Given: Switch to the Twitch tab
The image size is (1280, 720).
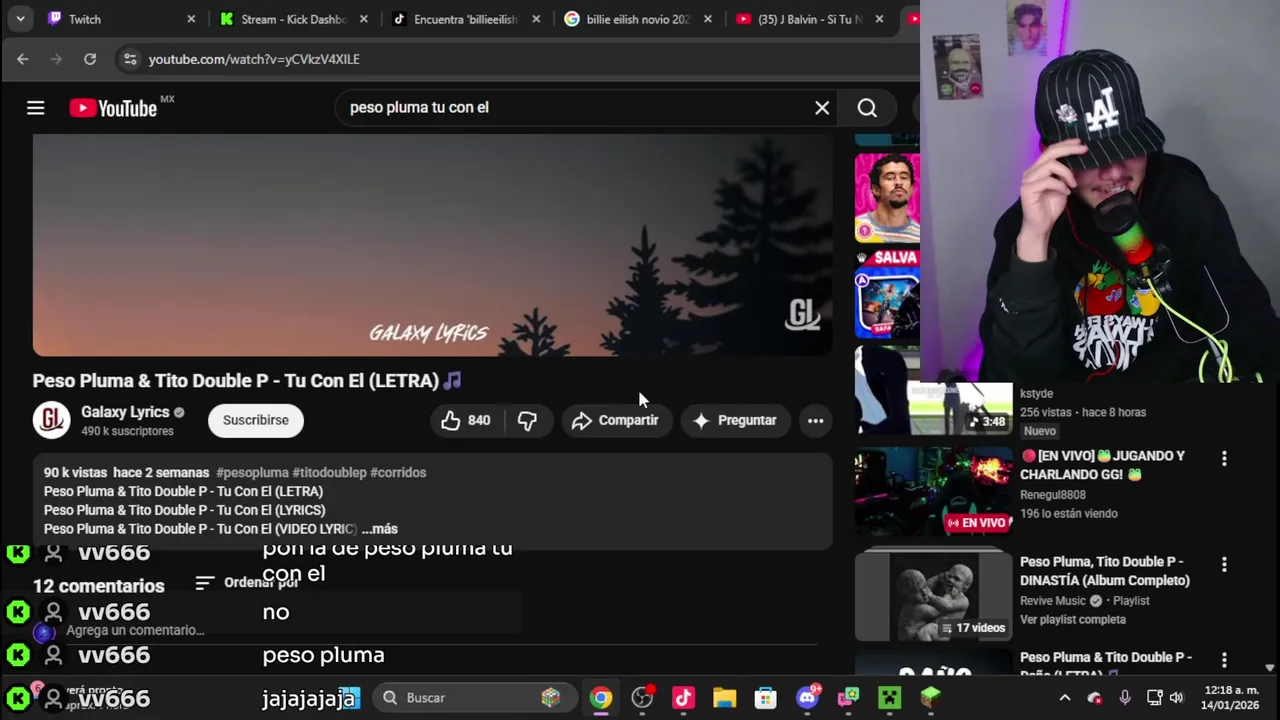Looking at the screenshot, I should [x=120, y=19].
